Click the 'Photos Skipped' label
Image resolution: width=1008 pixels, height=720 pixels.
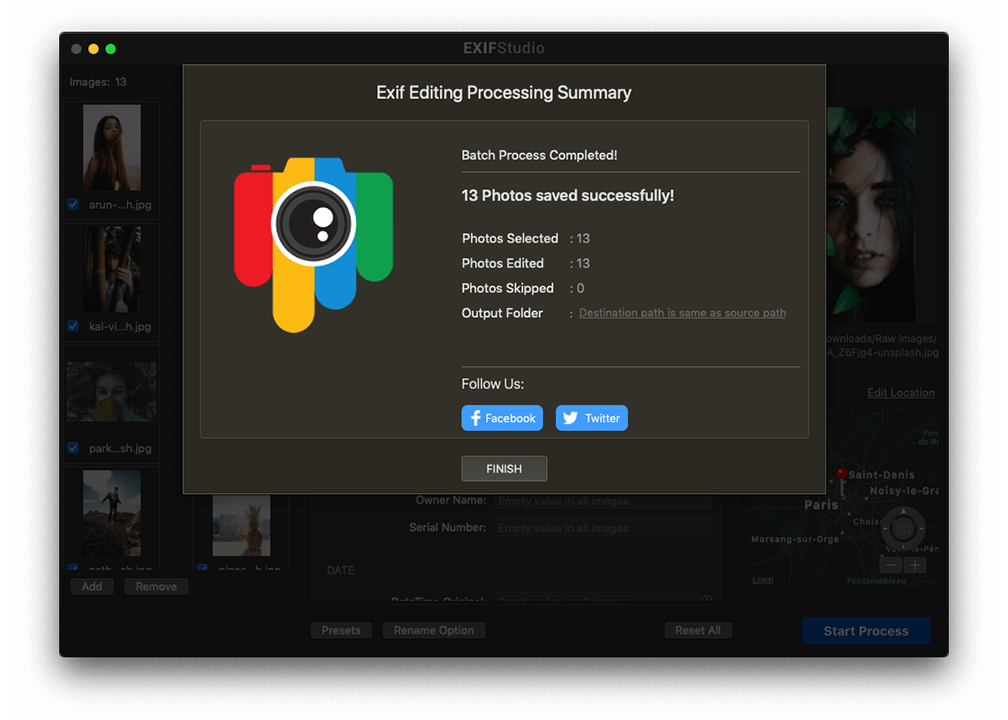coord(507,289)
